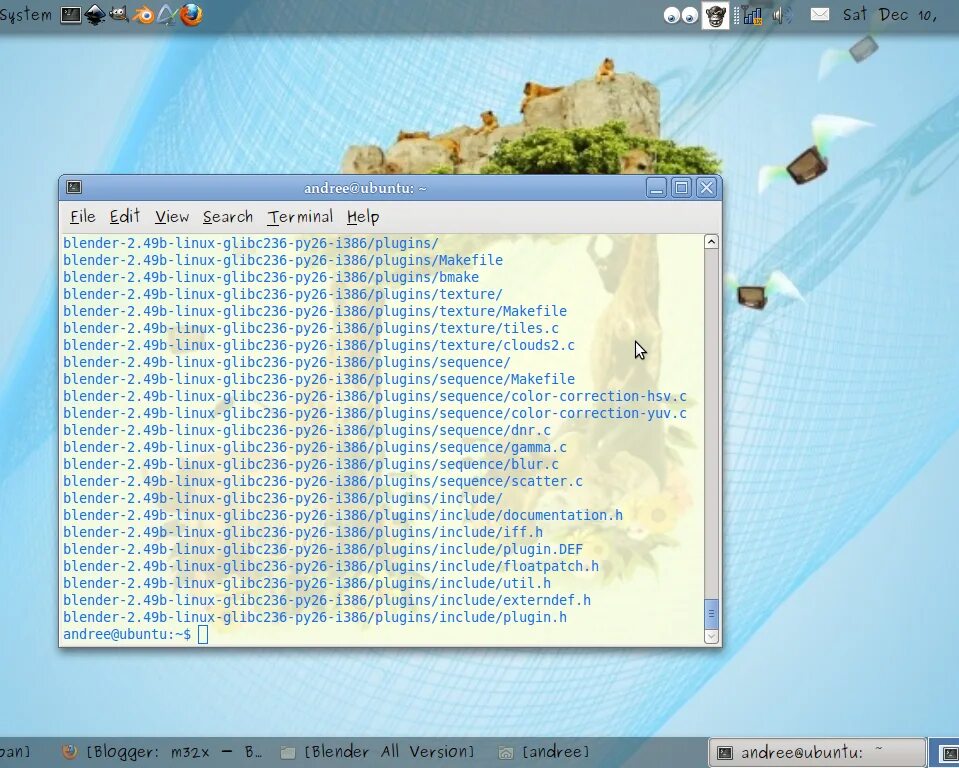Screen dimensions: 959x768
Task: Open the Terminal menu
Action: tap(300, 216)
